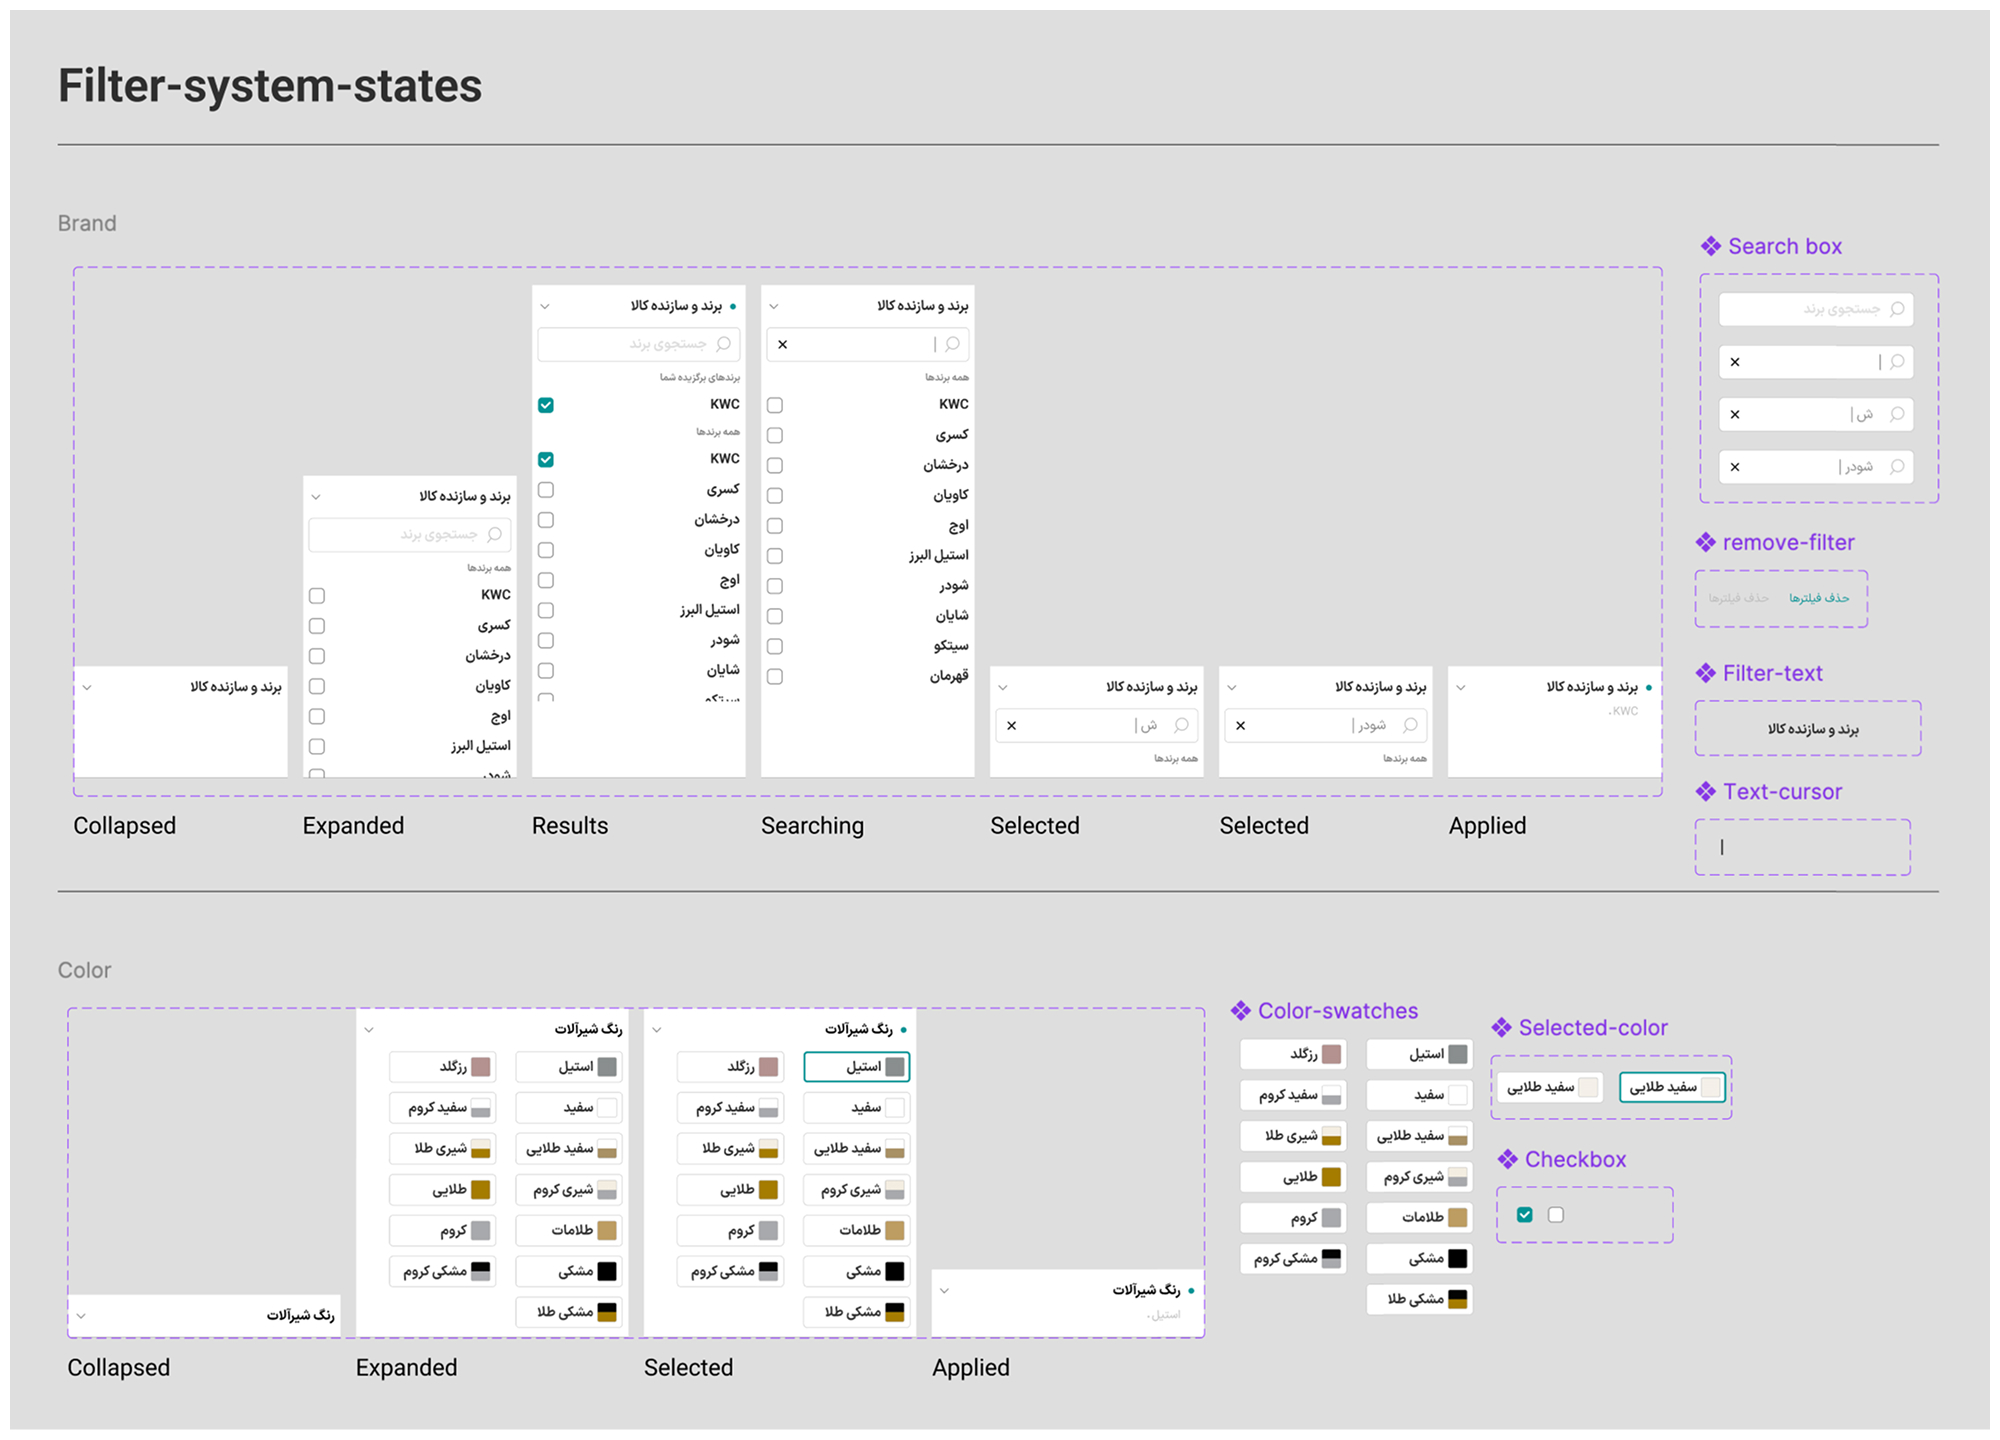
Task: Toggle the checked box in the Checkbox component
Action: click(1525, 1215)
